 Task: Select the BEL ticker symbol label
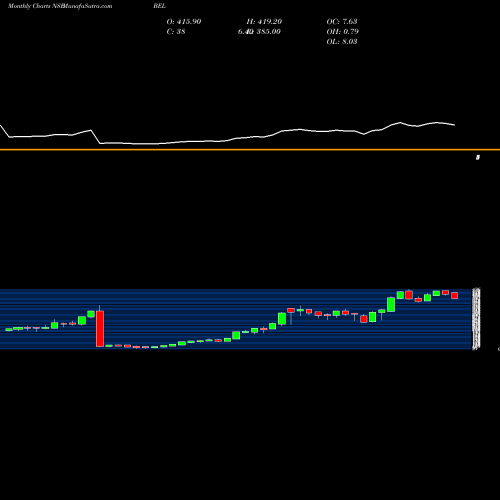(159, 6)
